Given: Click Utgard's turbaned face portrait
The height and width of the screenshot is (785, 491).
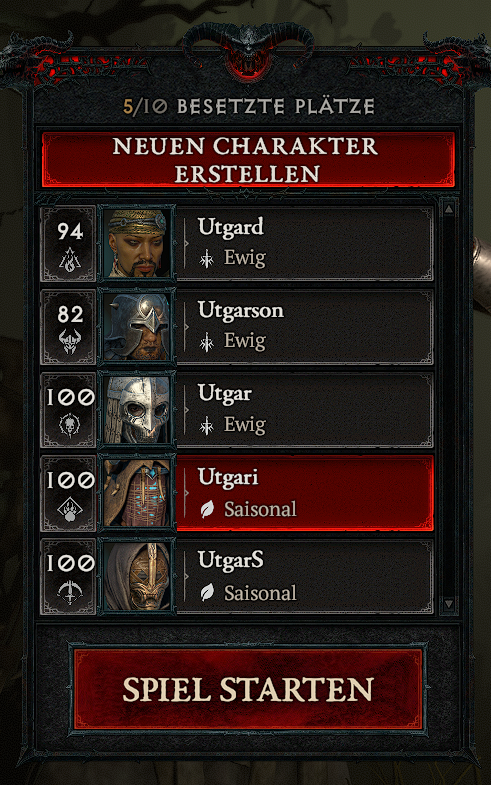Looking at the screenshot, I should tap(137, 243).
